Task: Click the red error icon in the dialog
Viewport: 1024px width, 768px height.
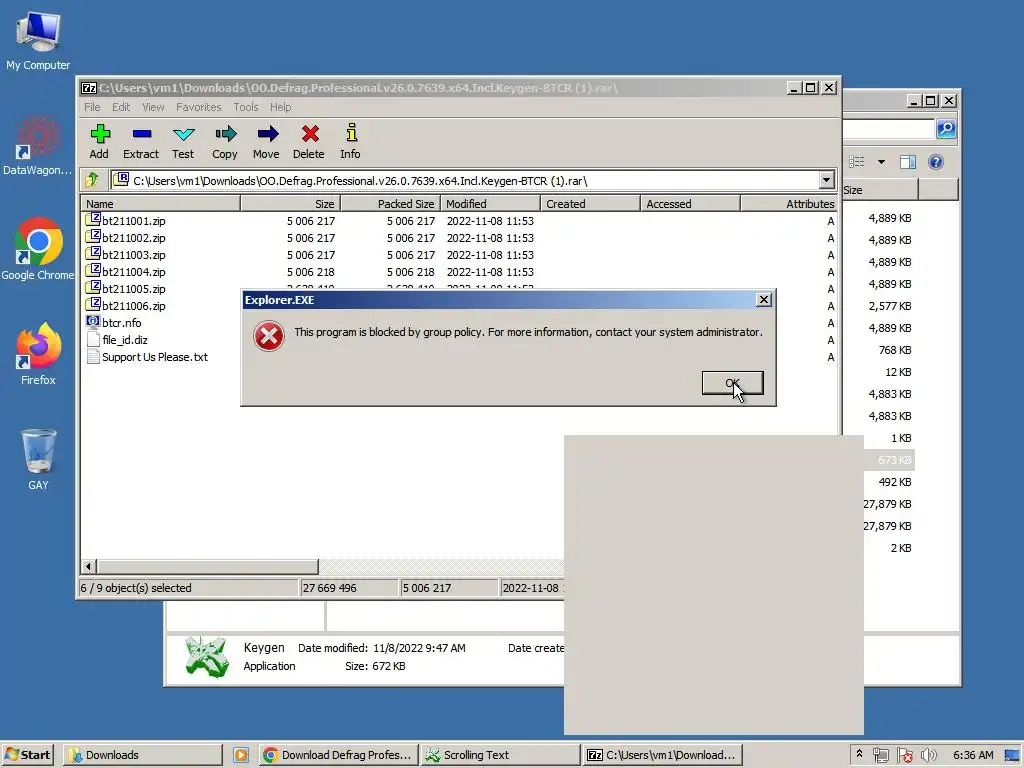Action: (x=268, y=336)
